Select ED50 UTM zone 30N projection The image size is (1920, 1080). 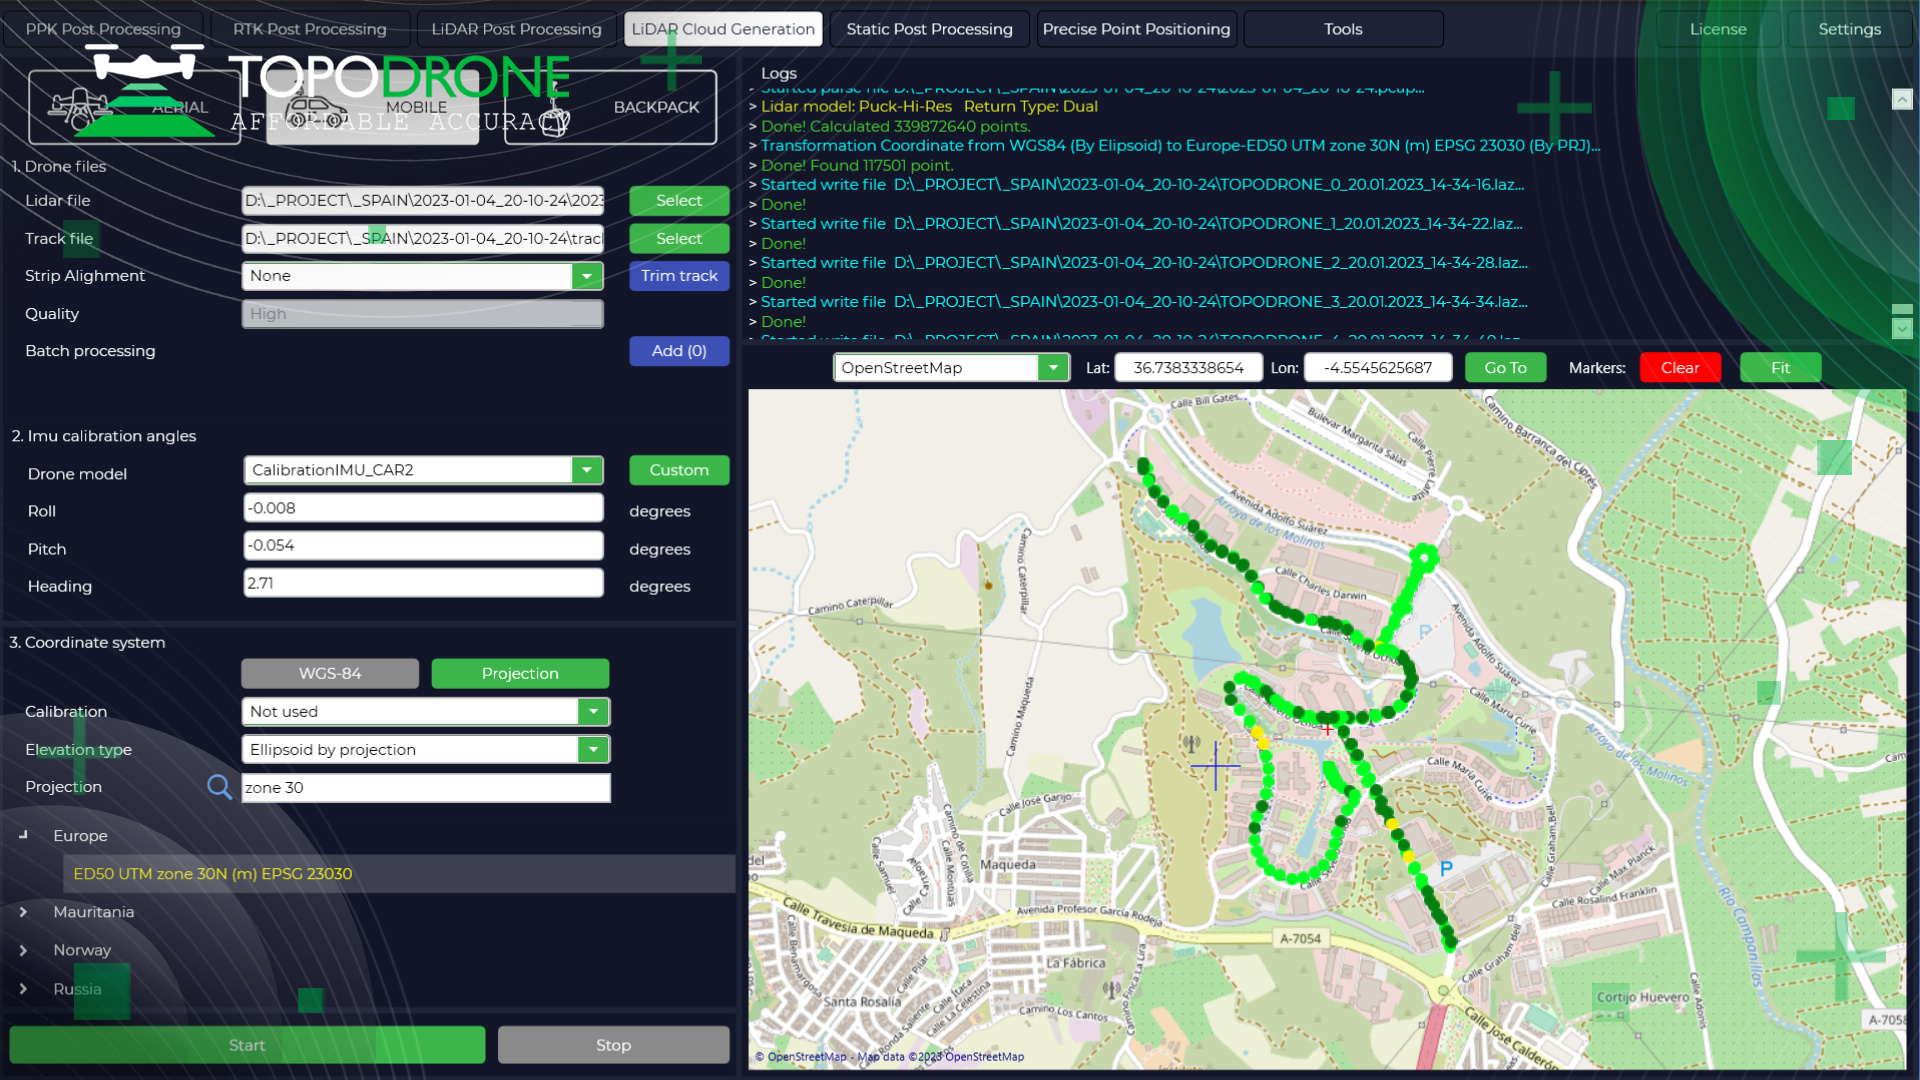[212, 874]
